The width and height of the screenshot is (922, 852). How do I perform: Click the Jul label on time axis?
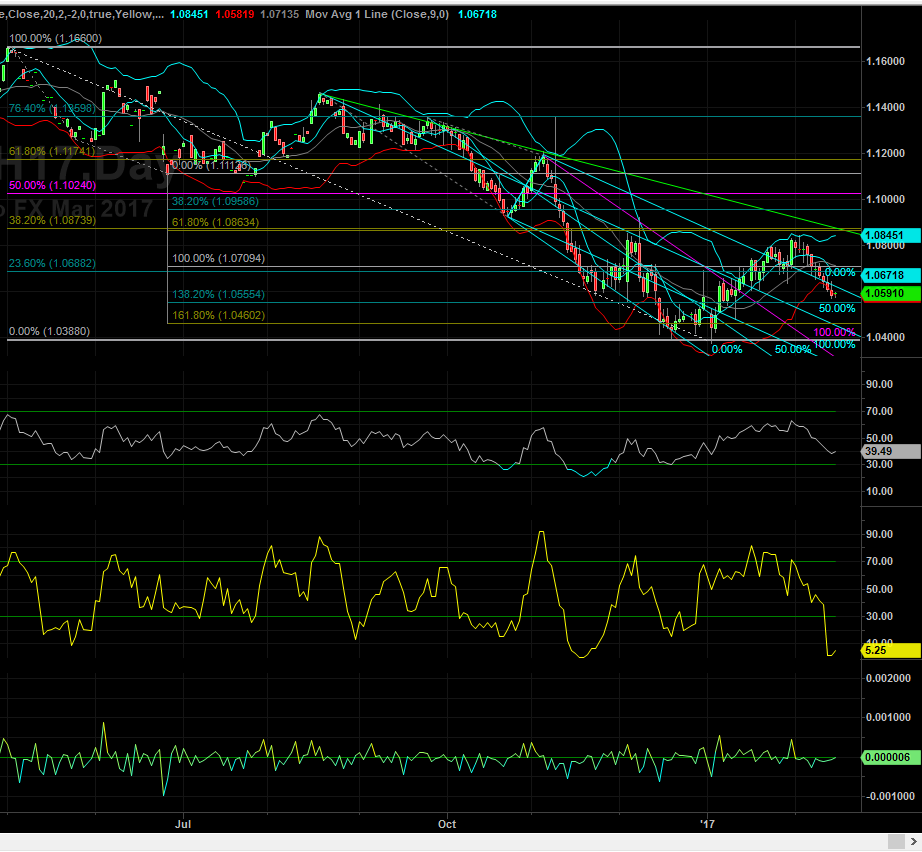click(183, 824)
